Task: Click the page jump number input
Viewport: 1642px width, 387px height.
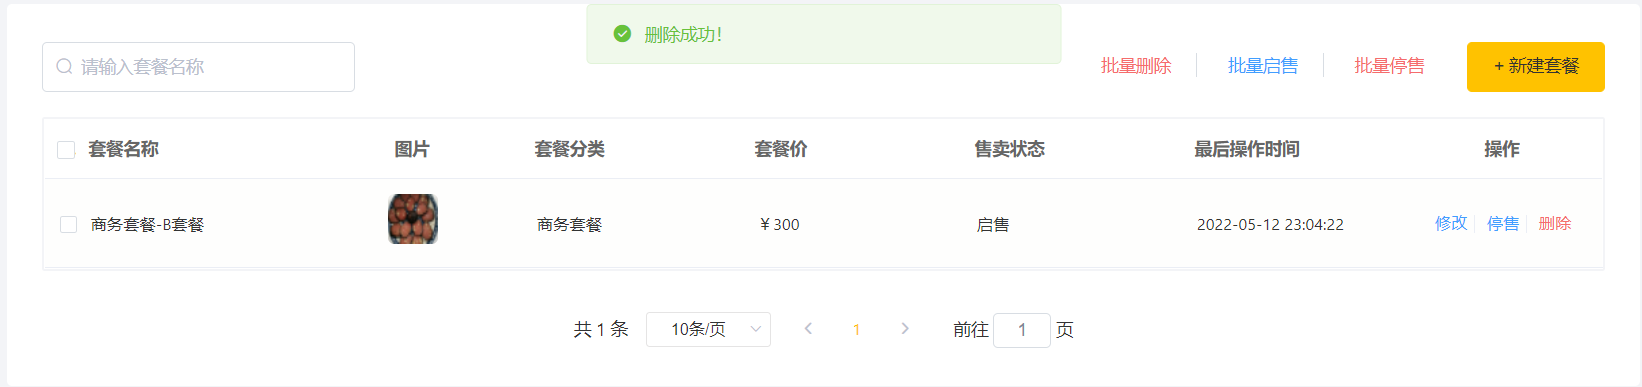Action: coord(1022,330)
